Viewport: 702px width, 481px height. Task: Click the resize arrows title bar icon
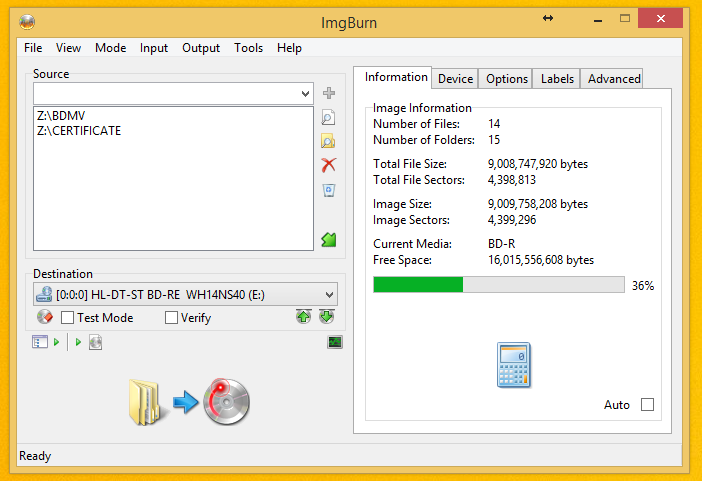[x=548, y=18]
